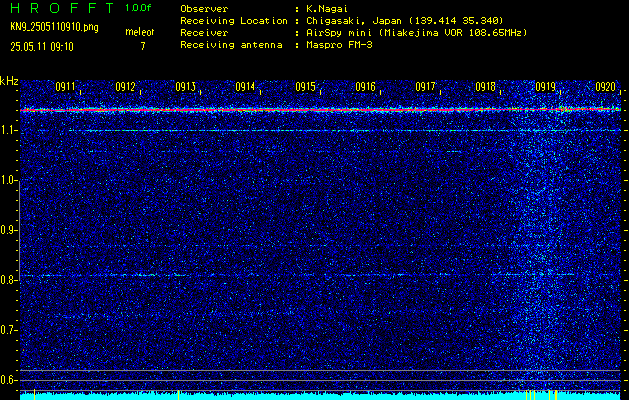
Task: Select the 0.7 frequency axis label
Action: [x=8, y=330]
